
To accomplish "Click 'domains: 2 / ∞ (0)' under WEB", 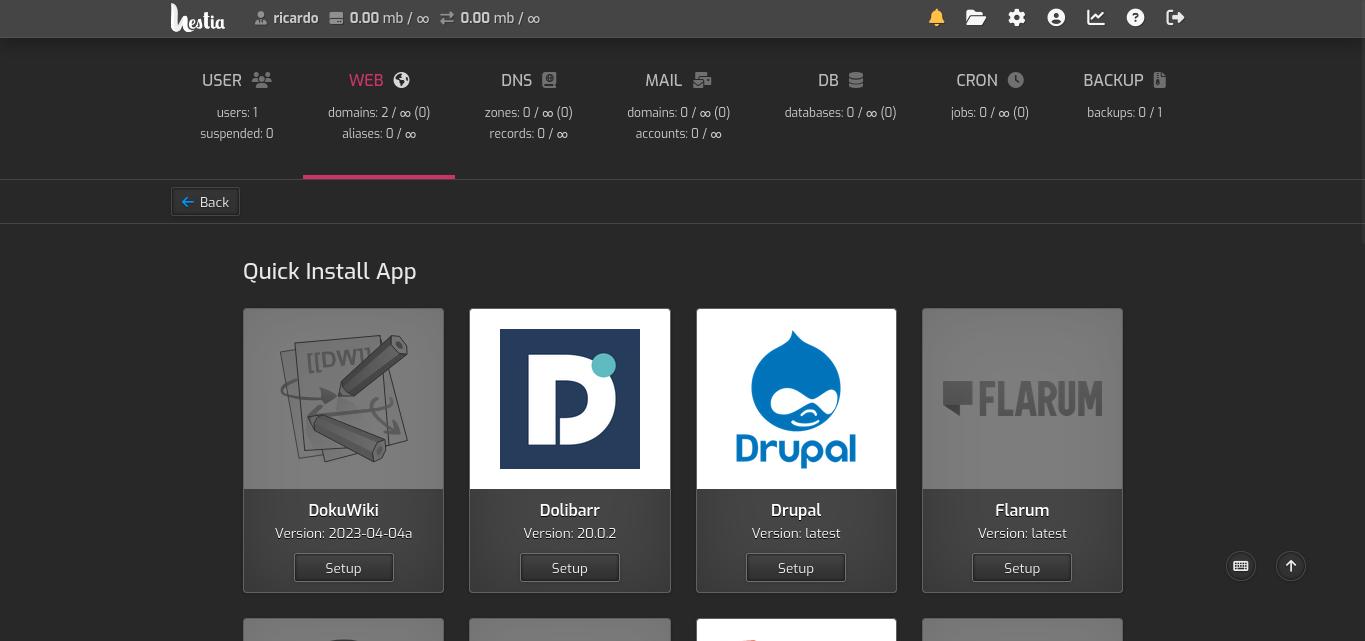I will point(379,113).
